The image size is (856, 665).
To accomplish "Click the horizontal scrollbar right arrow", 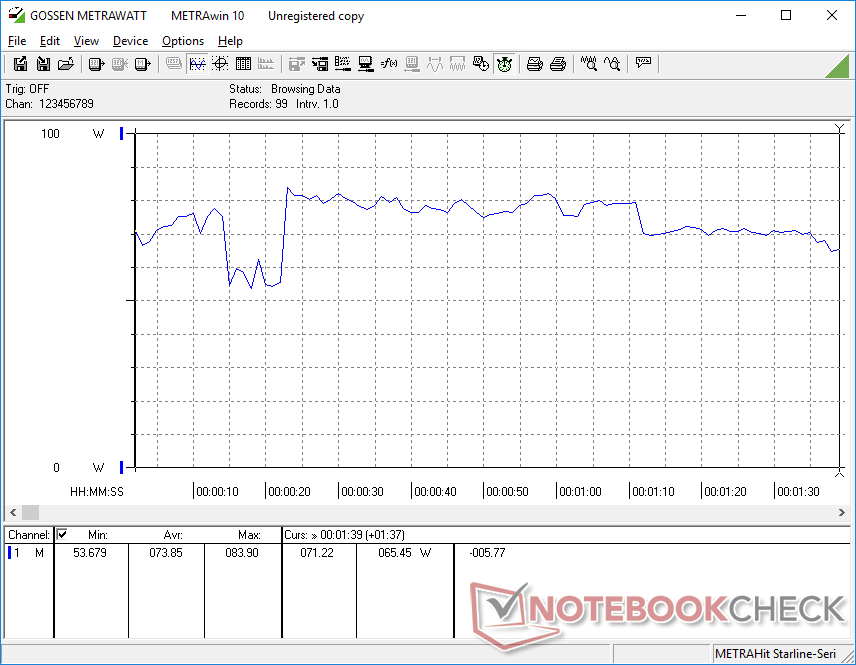I will pos(841,512).
